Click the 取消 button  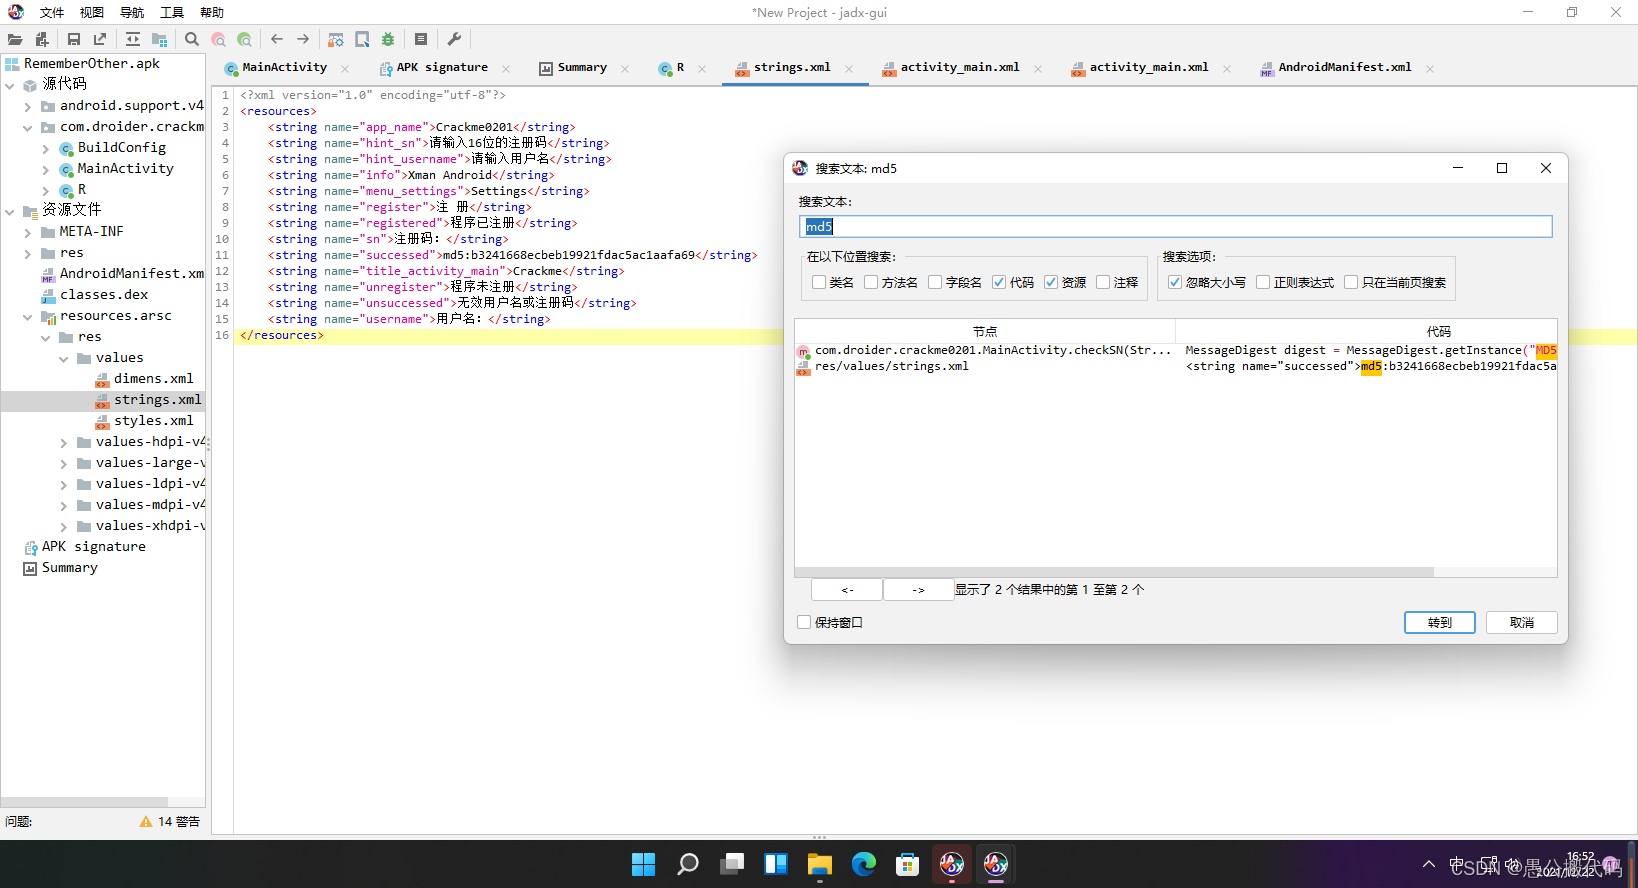[1522, 622]
